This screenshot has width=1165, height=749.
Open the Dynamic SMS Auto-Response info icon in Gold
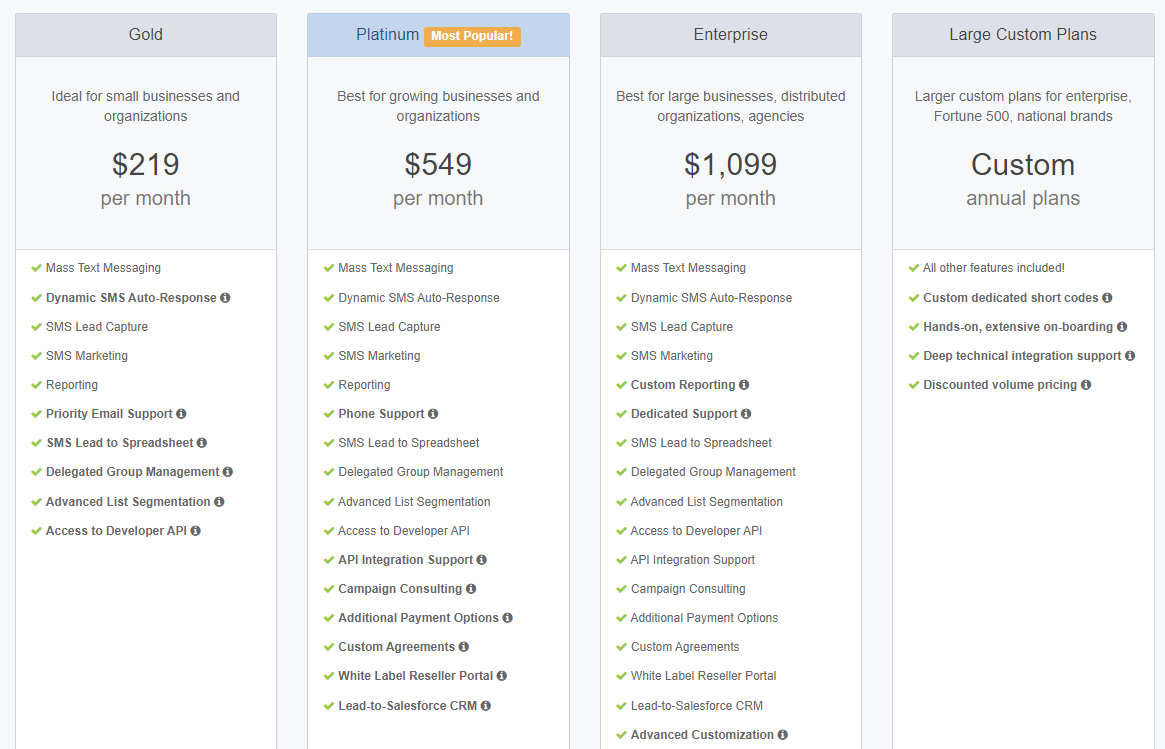[226, 297]
